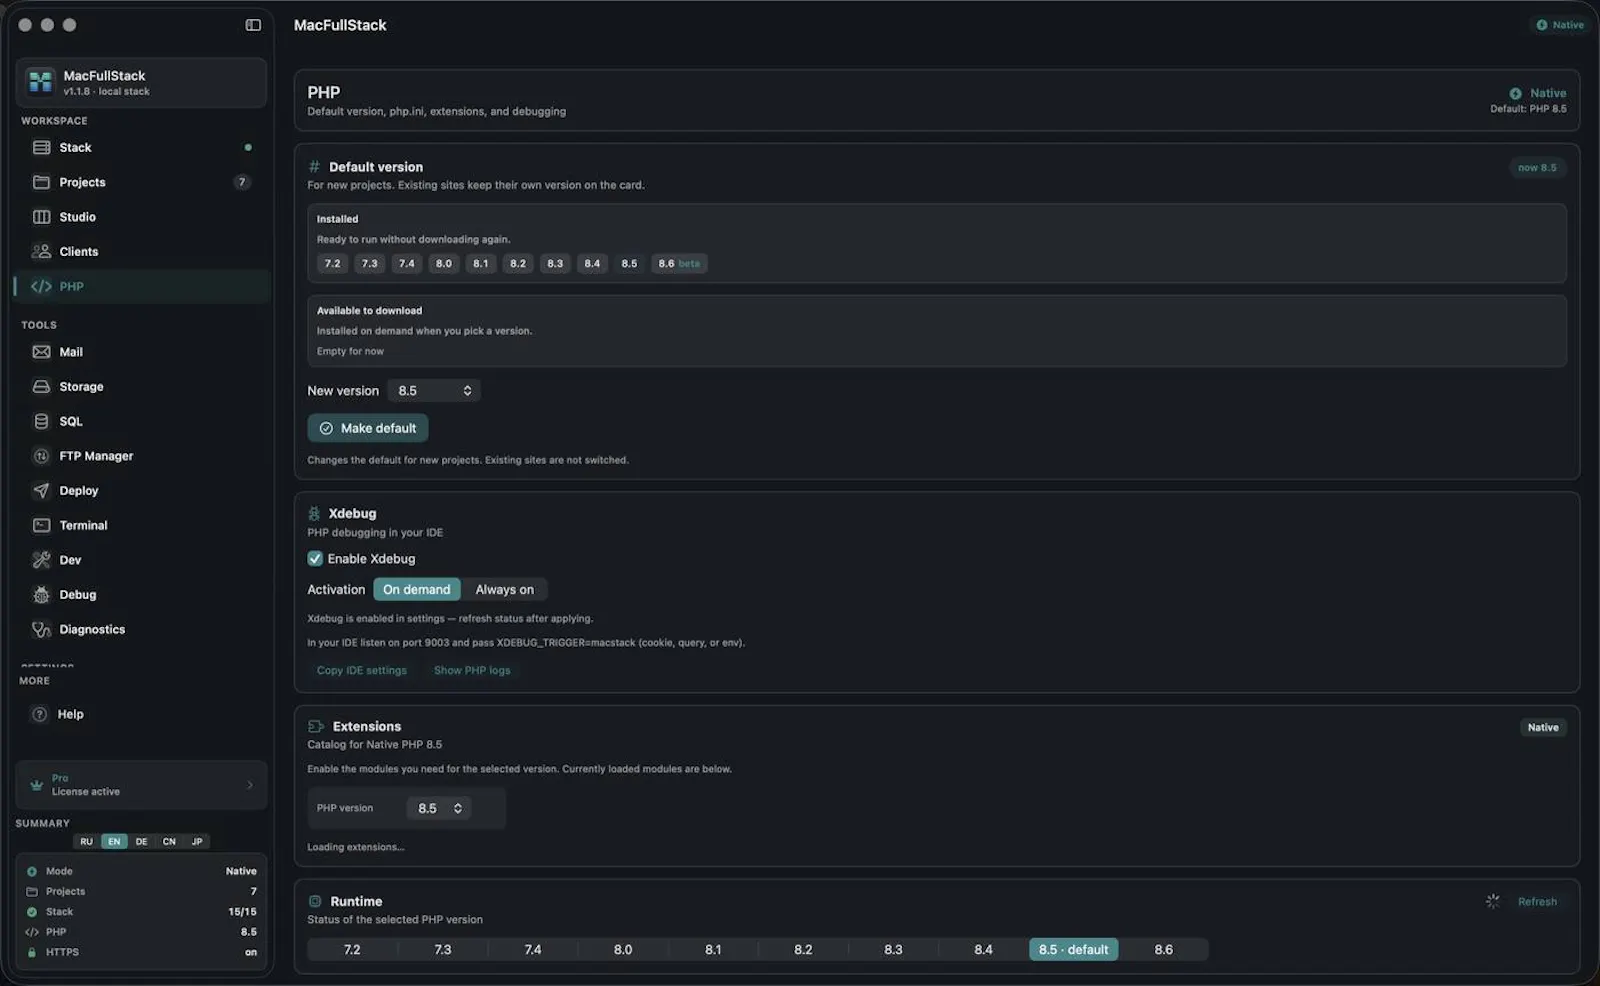Click the Xdebug section bug icon
Image resolution: width=1600 pixels, height=986 pixels.
point(314,513)
